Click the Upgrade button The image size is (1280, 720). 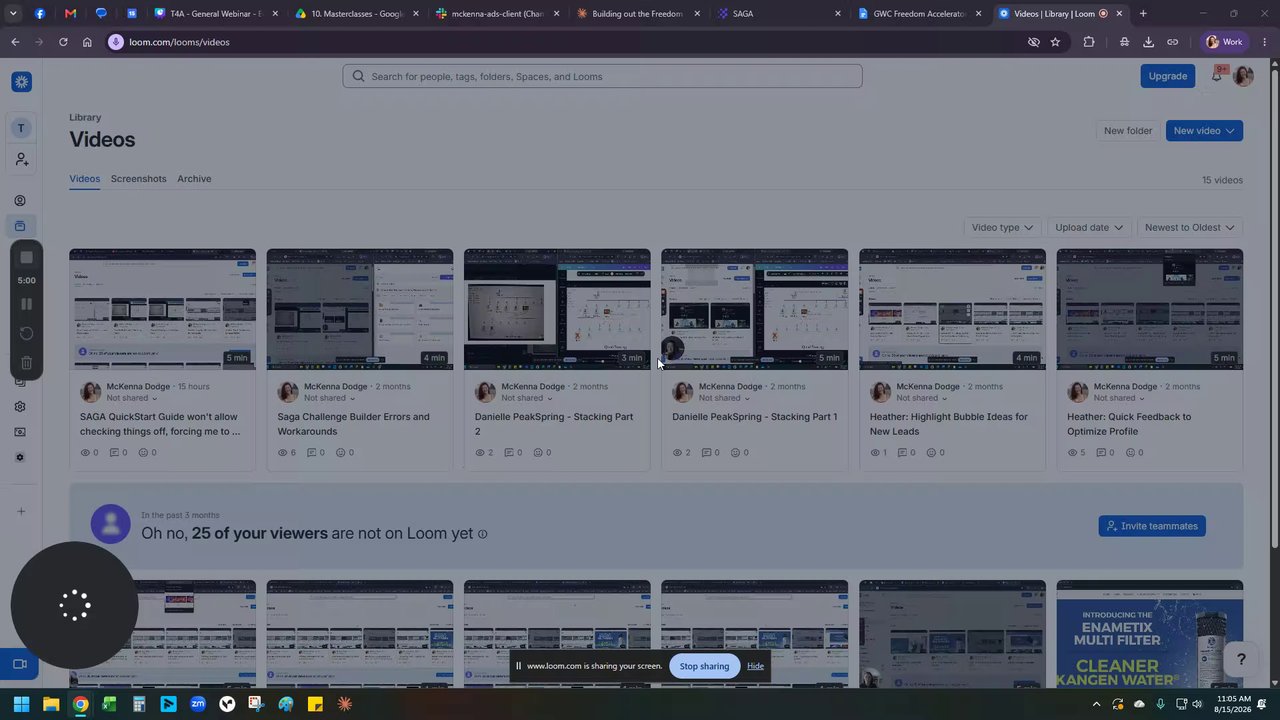coord(1168,76)
